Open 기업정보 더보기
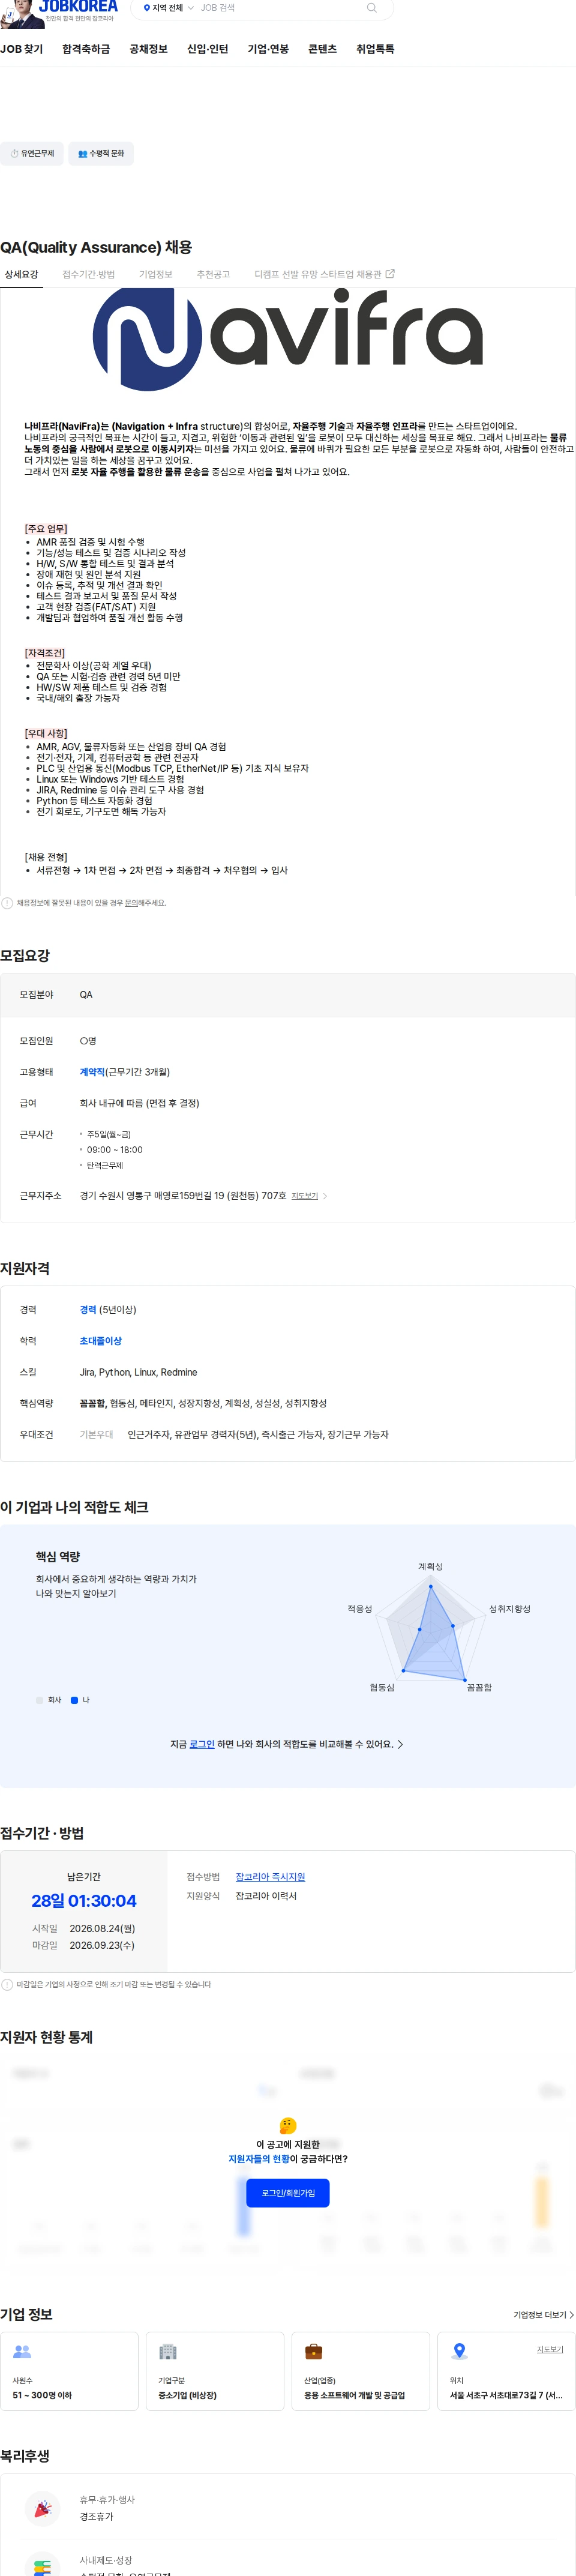The image size is (576, 2576). 543,2315
